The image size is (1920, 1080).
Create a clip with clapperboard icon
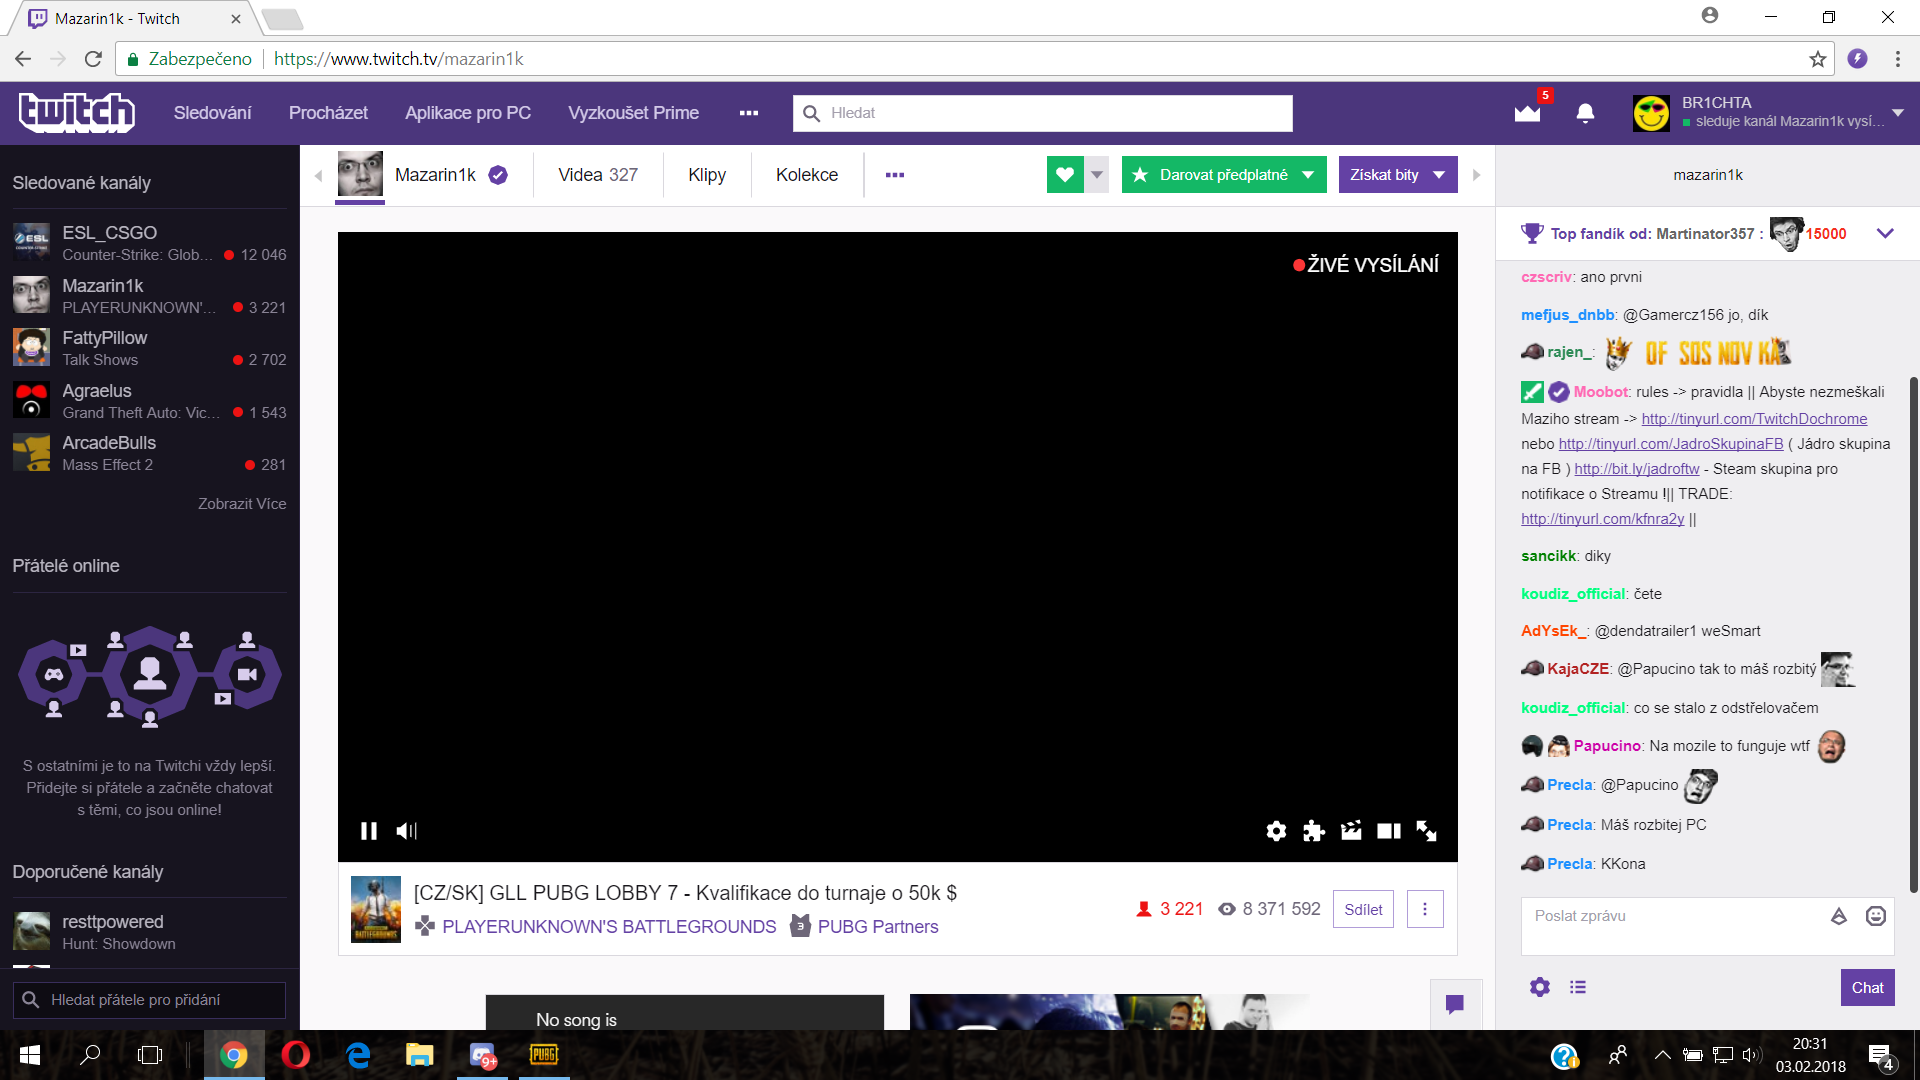coord(1351,831)
